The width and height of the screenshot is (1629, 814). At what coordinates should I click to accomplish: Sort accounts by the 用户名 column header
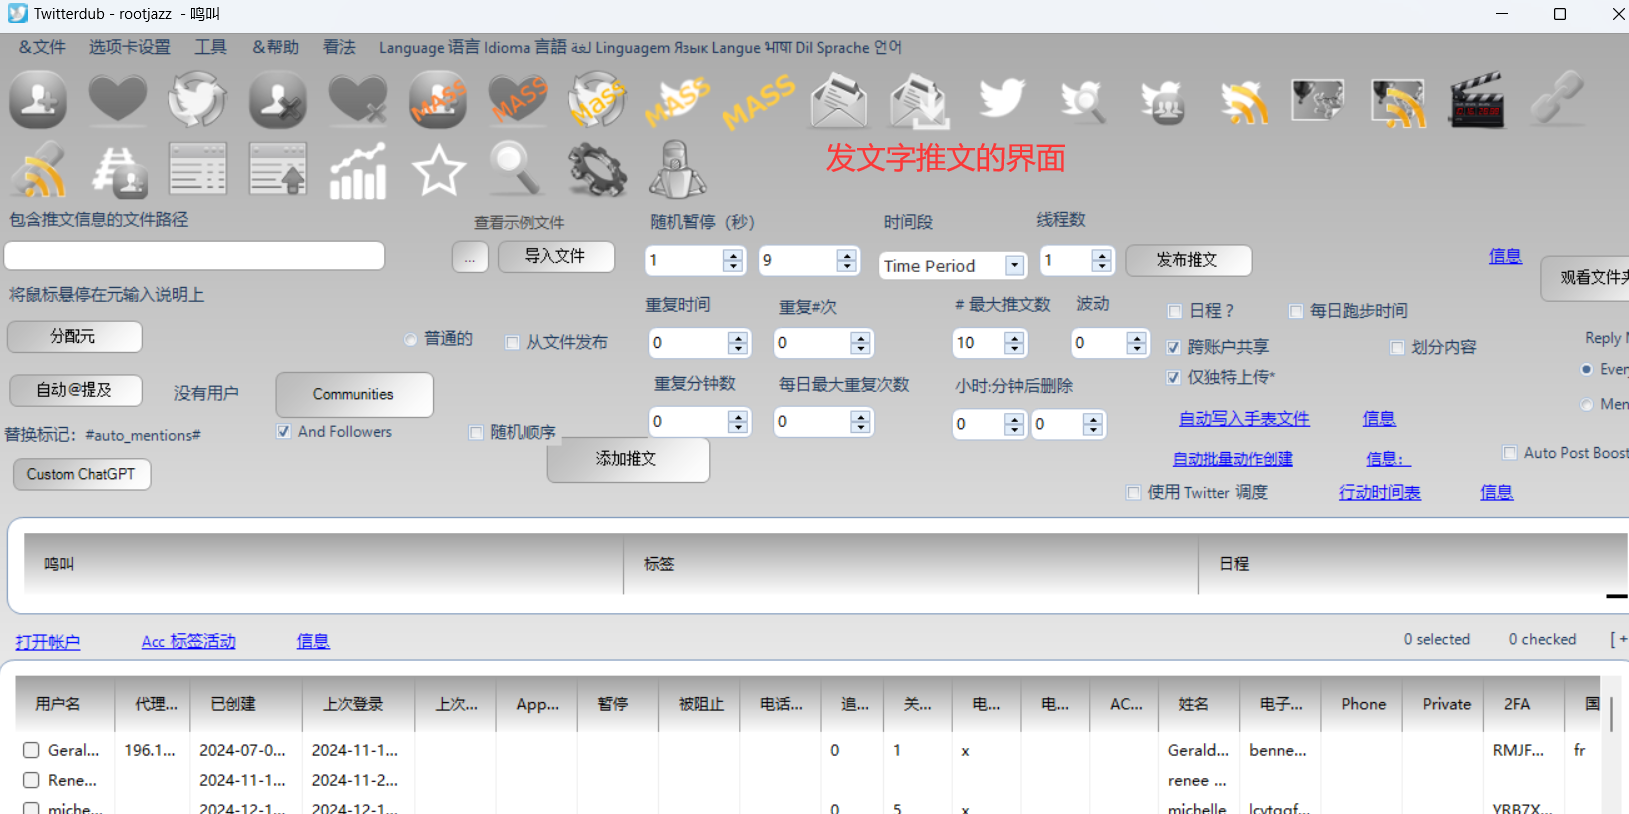click(59, 704)
